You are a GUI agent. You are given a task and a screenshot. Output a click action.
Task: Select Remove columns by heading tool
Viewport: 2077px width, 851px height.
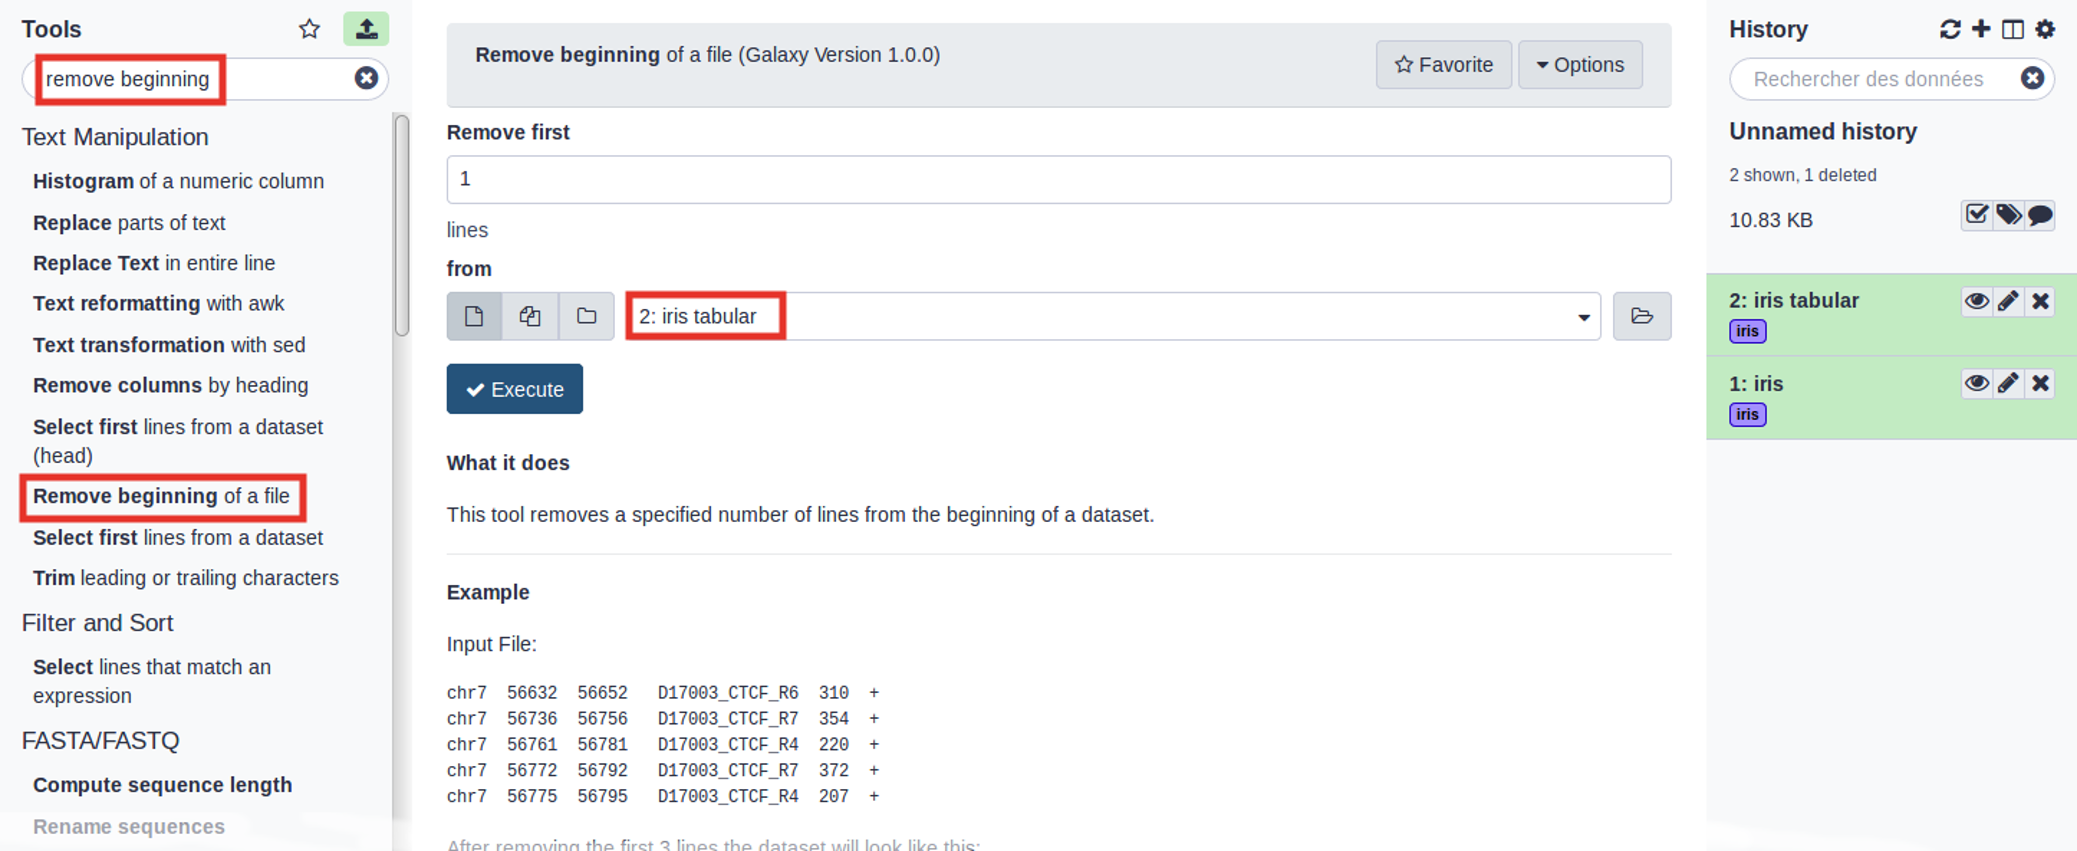point(170,386)
